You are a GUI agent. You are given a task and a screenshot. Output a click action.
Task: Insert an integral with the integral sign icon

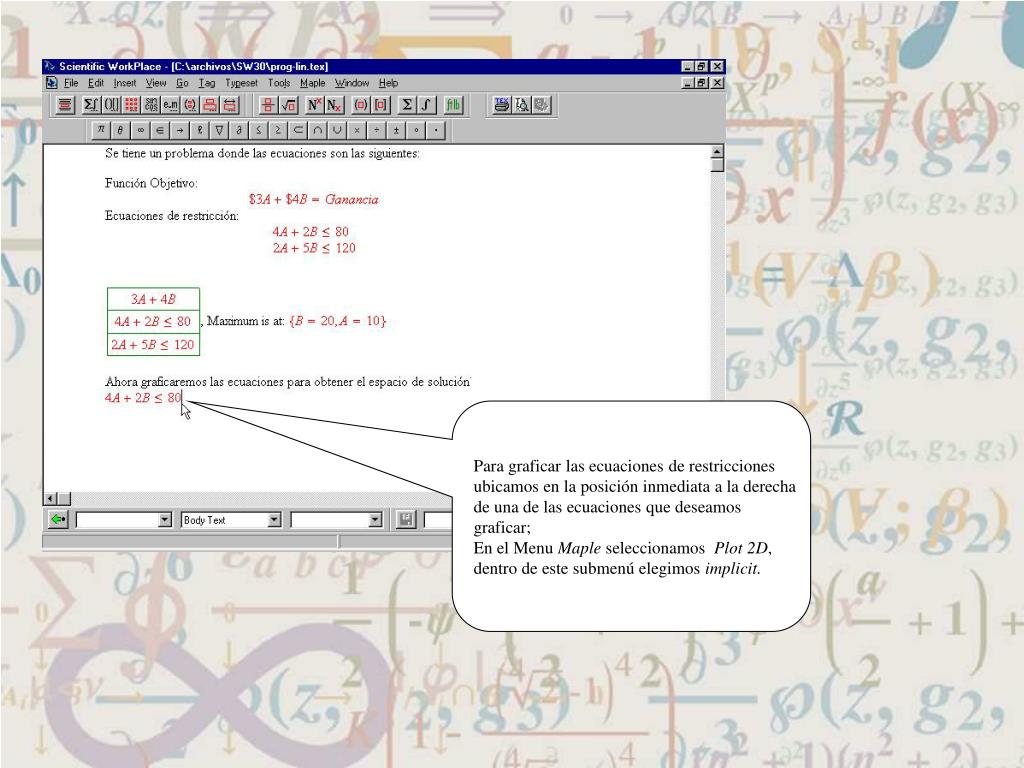426,104
